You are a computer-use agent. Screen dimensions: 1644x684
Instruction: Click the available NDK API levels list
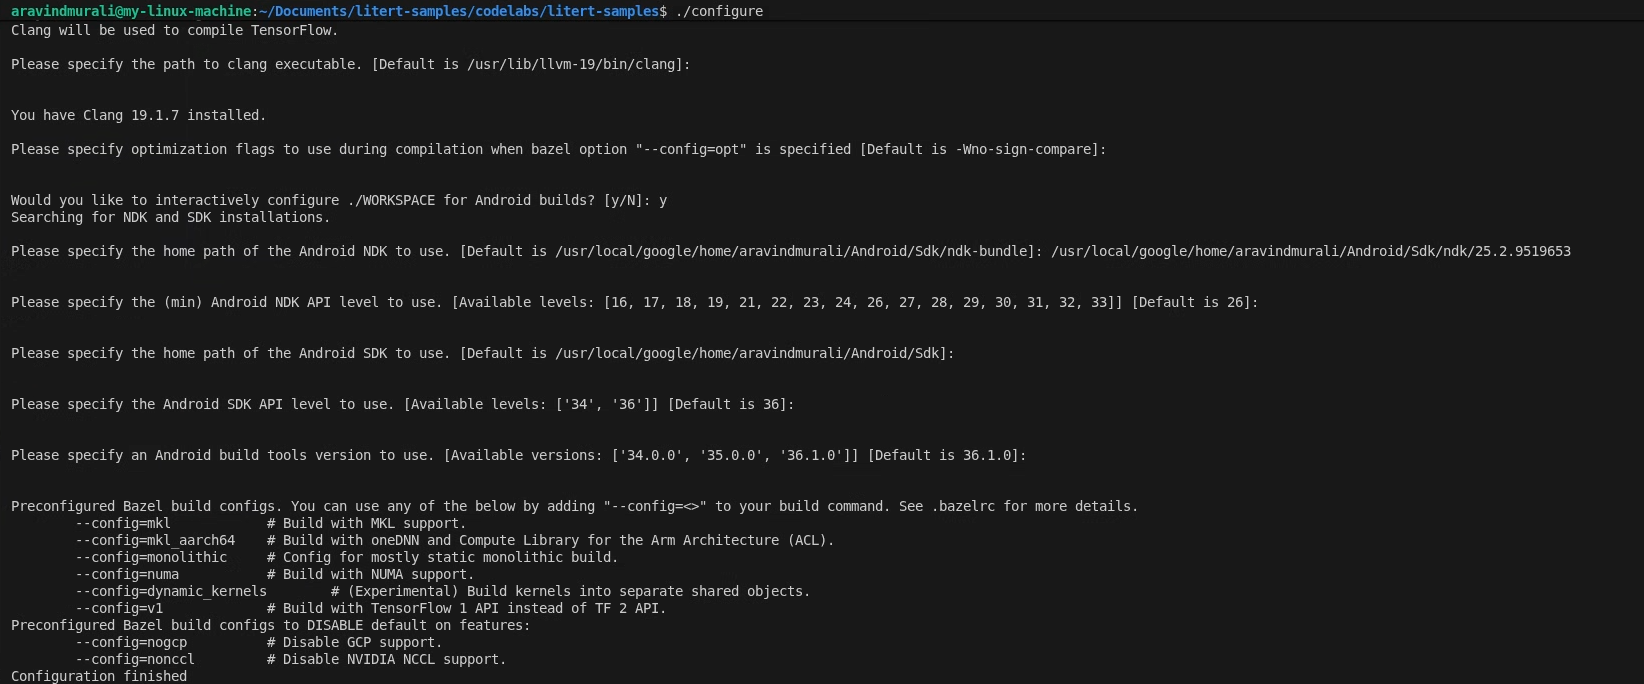pyautogui.click(x=862, y=302)
